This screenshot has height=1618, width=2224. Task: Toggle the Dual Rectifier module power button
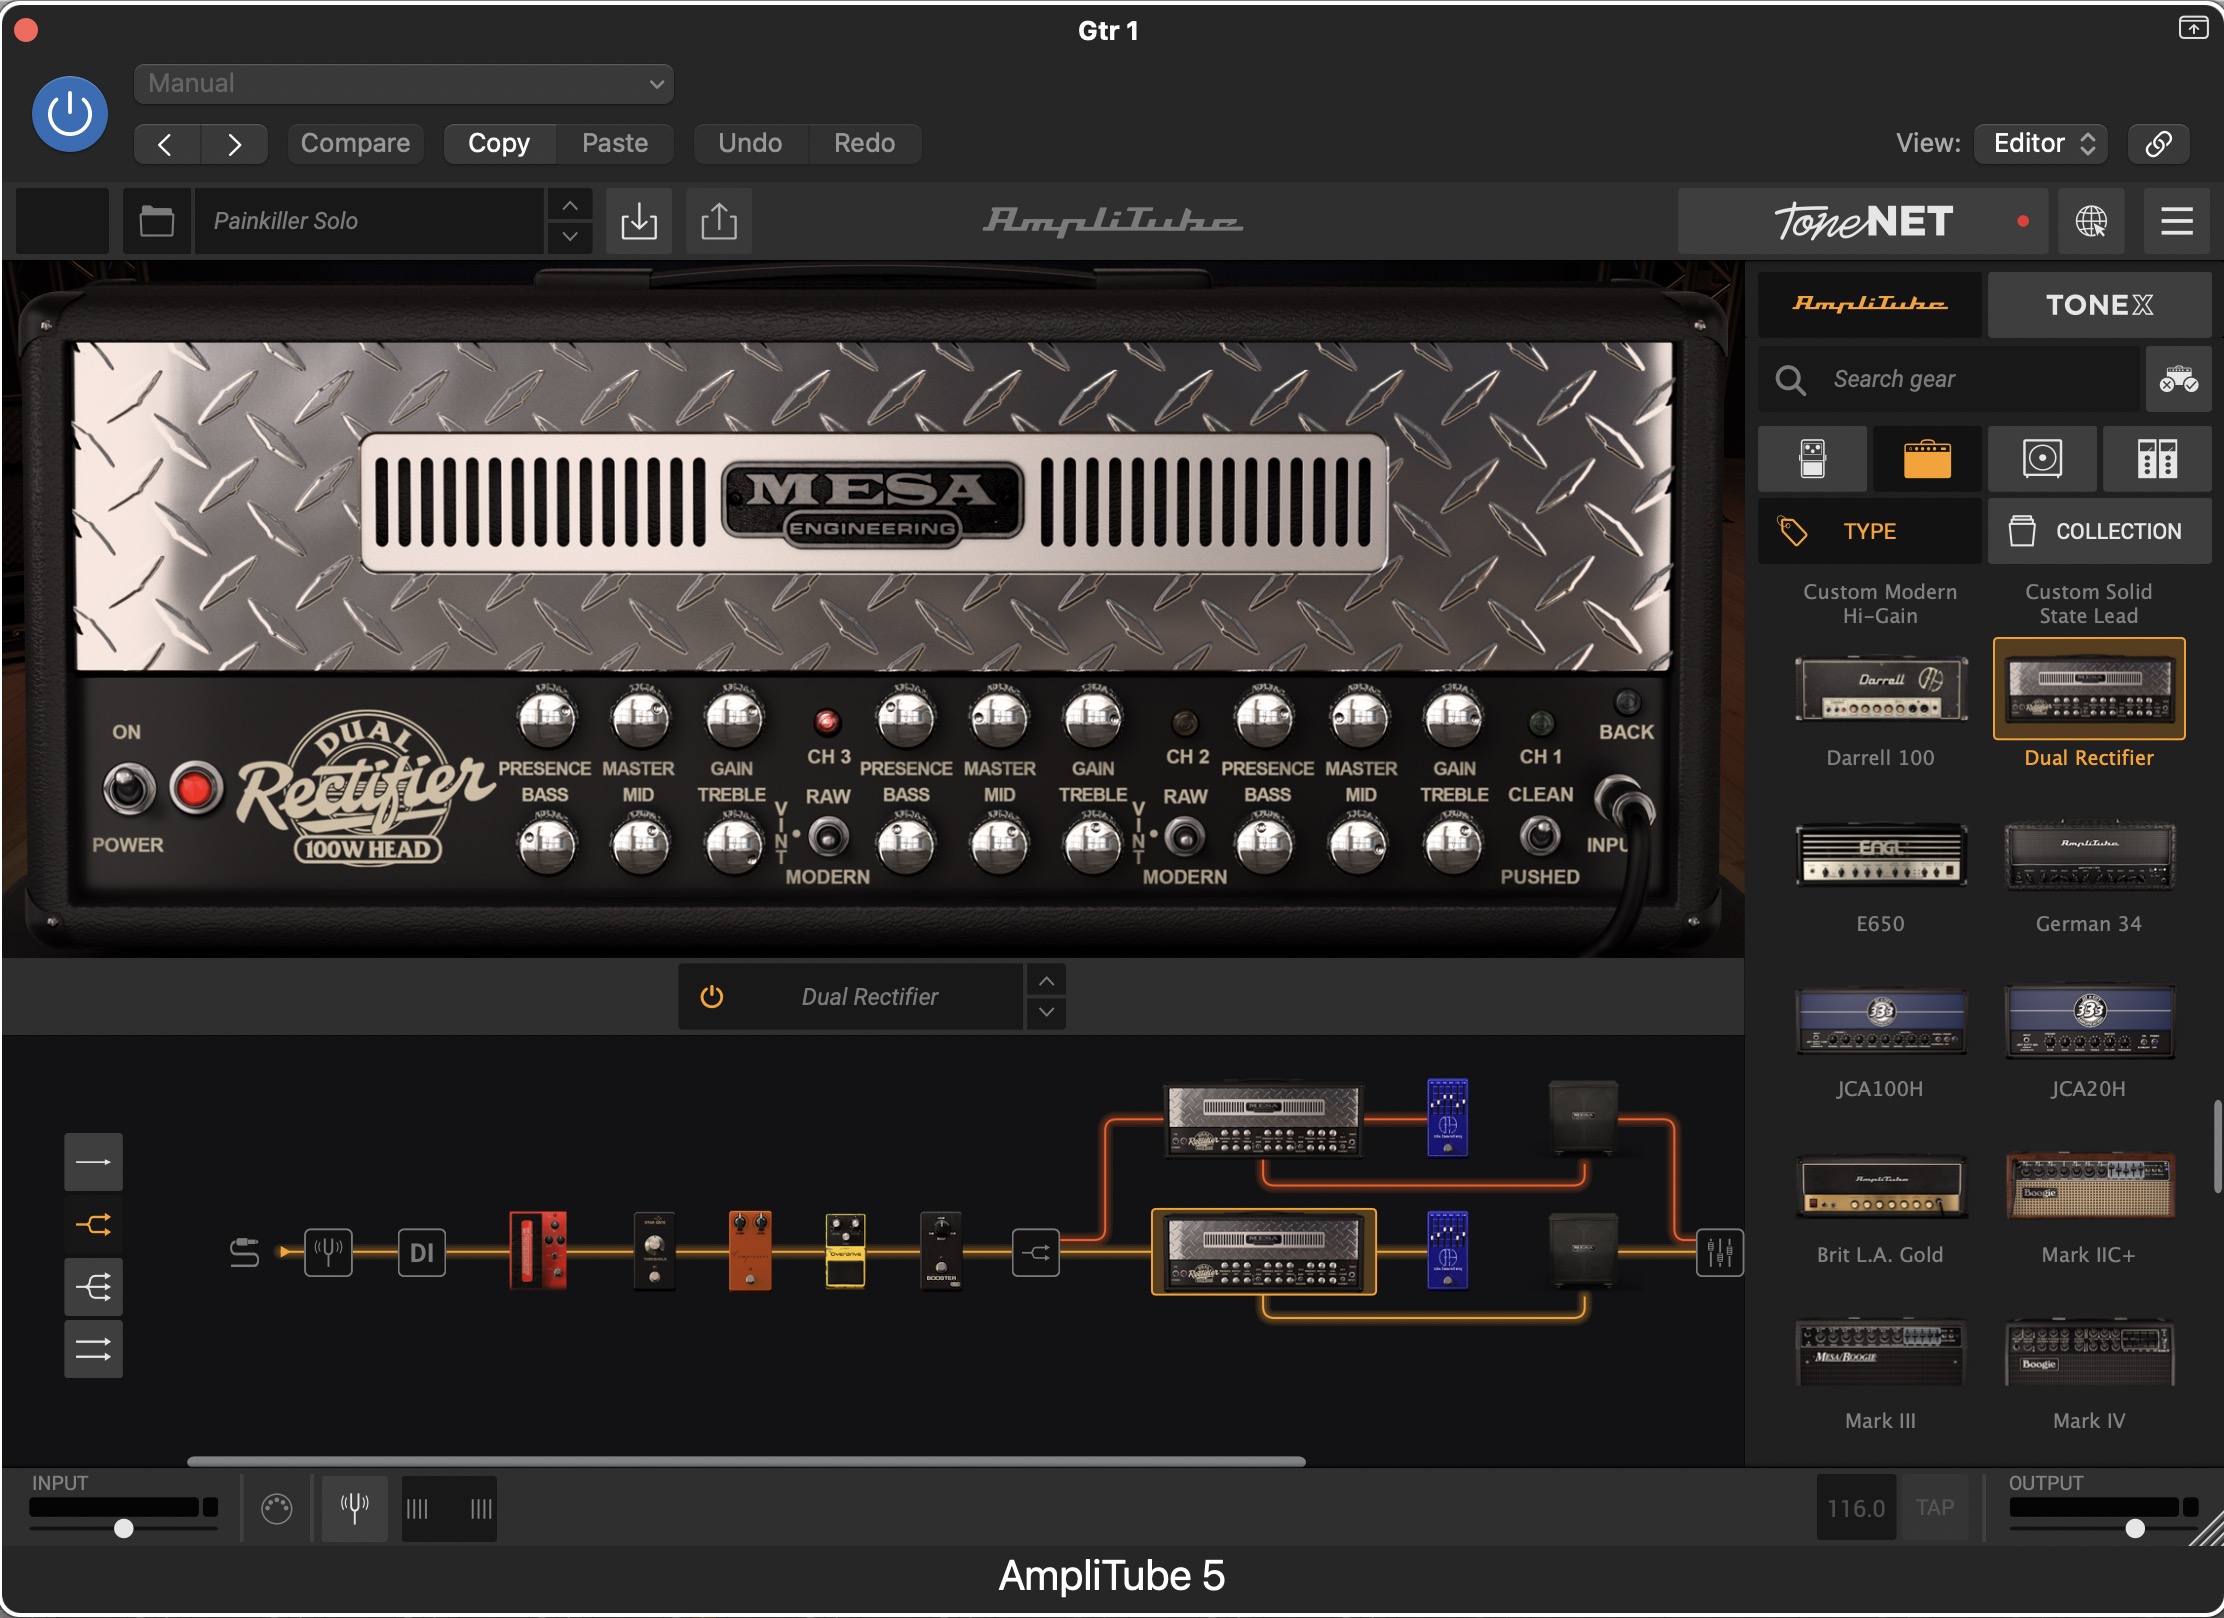(x=711, y=997)
